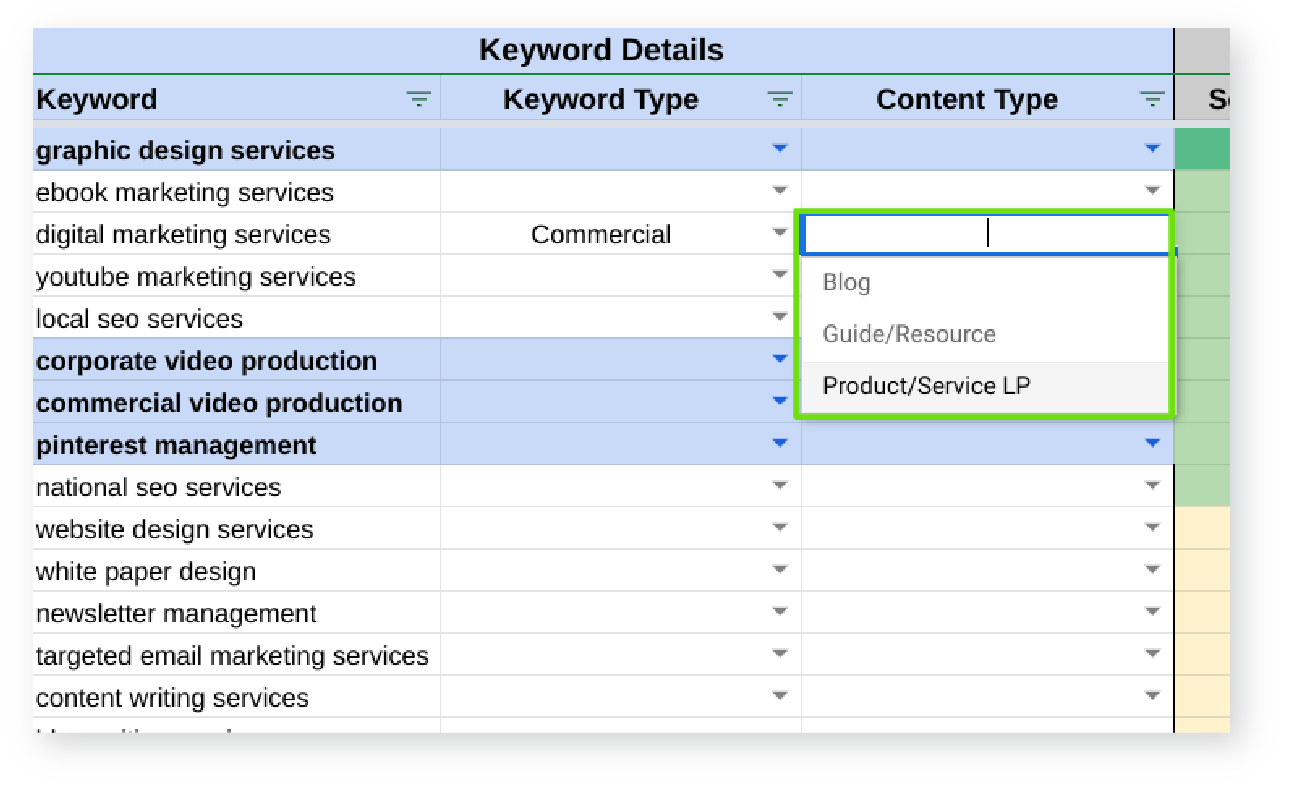Click the open Content Type input field
The height and width of the screenshot is (807, 1298).
(x=985, y=234)
